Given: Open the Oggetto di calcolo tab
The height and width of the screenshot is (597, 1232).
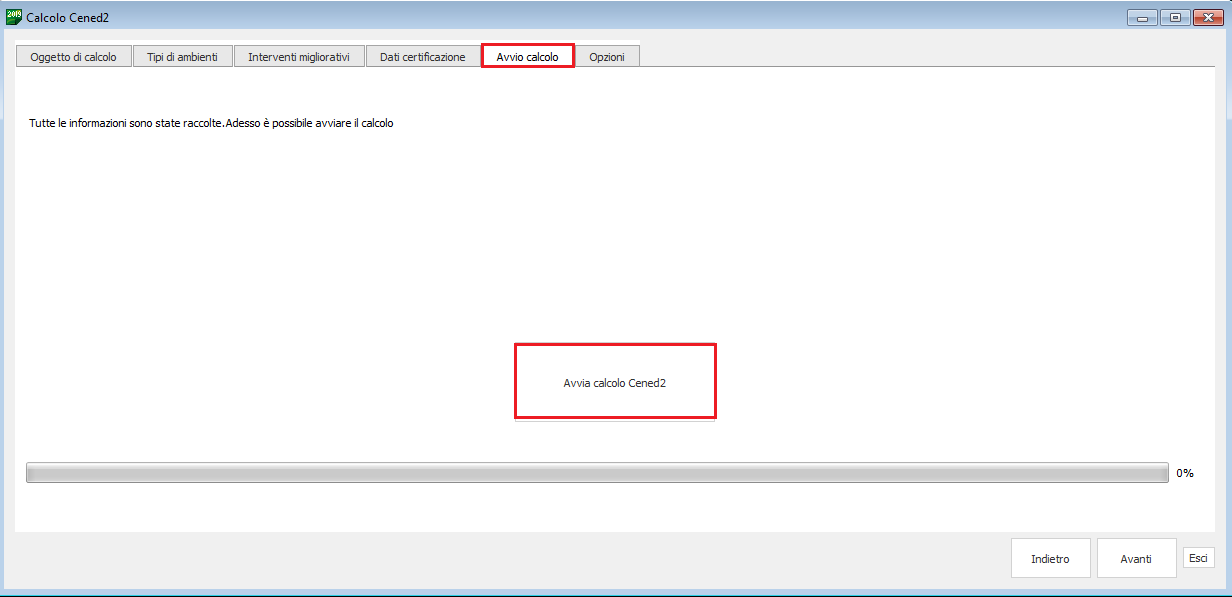Looking at the screenshot, I should click(x=73, y=57).
